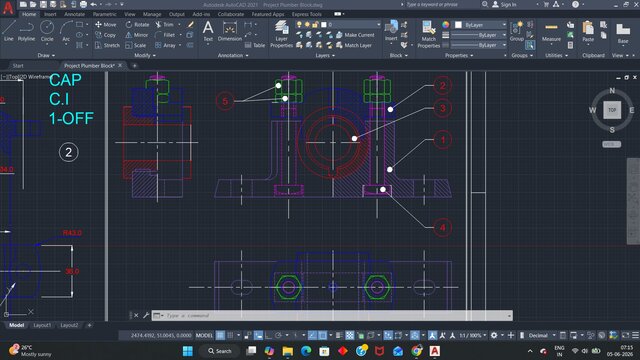This screenshot has width=640, height=360.
Task: Click the Undo arrow
Action: (x=94, y=4)
